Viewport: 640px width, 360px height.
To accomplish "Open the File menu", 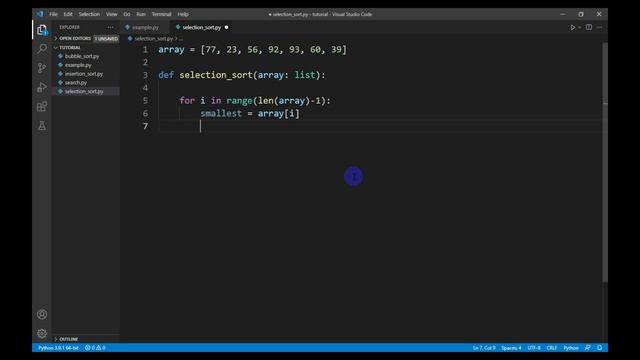I will [x=53, y=14].
